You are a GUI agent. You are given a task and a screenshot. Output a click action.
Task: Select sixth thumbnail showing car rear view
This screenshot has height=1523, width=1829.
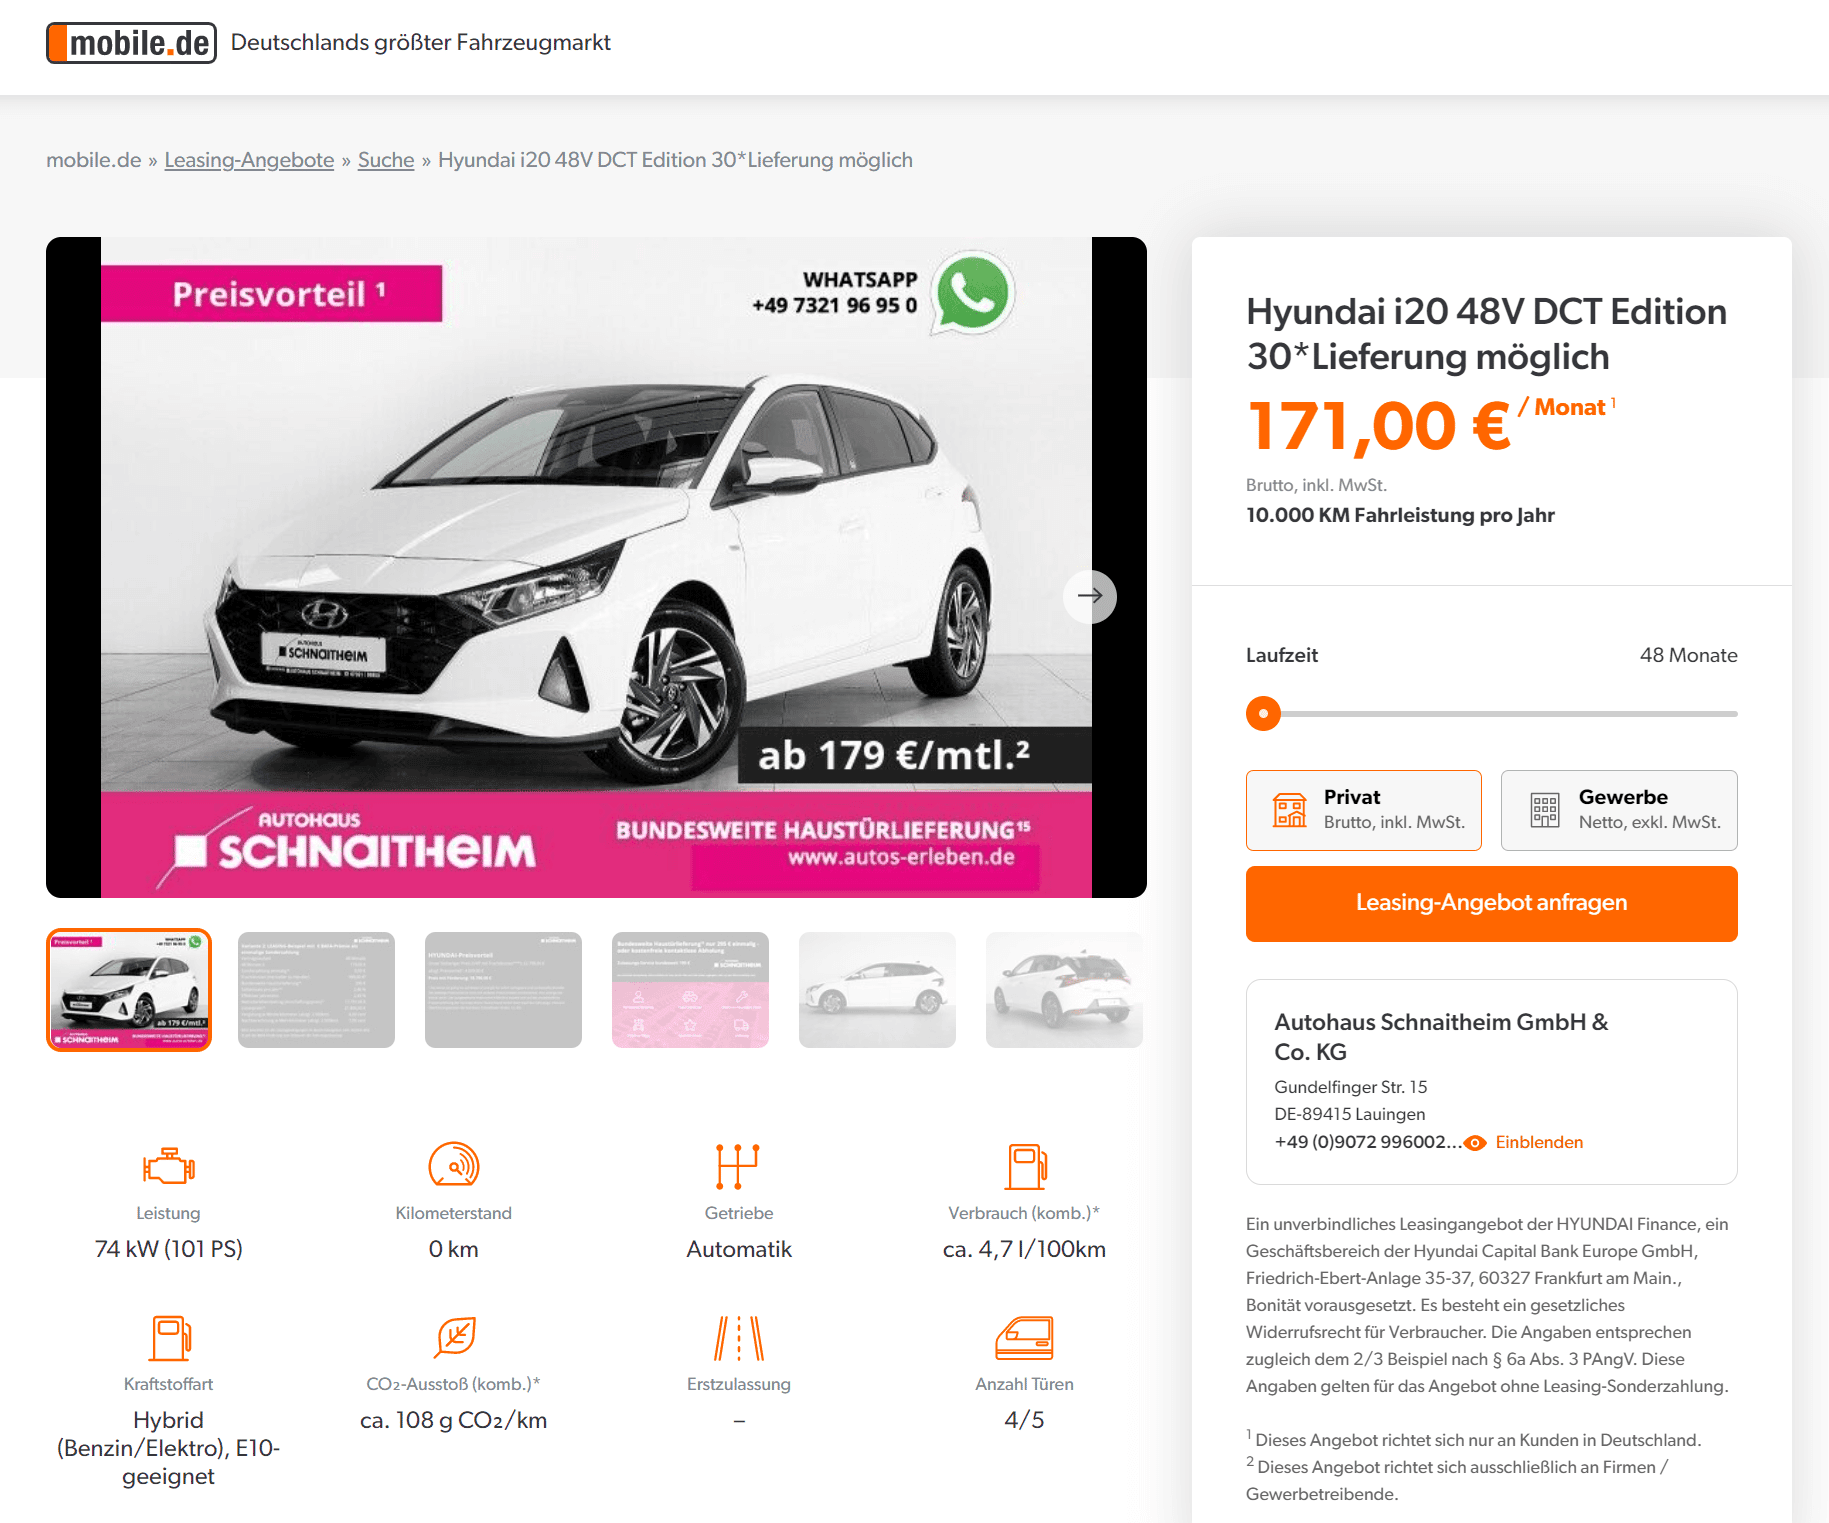[1064, 990]
